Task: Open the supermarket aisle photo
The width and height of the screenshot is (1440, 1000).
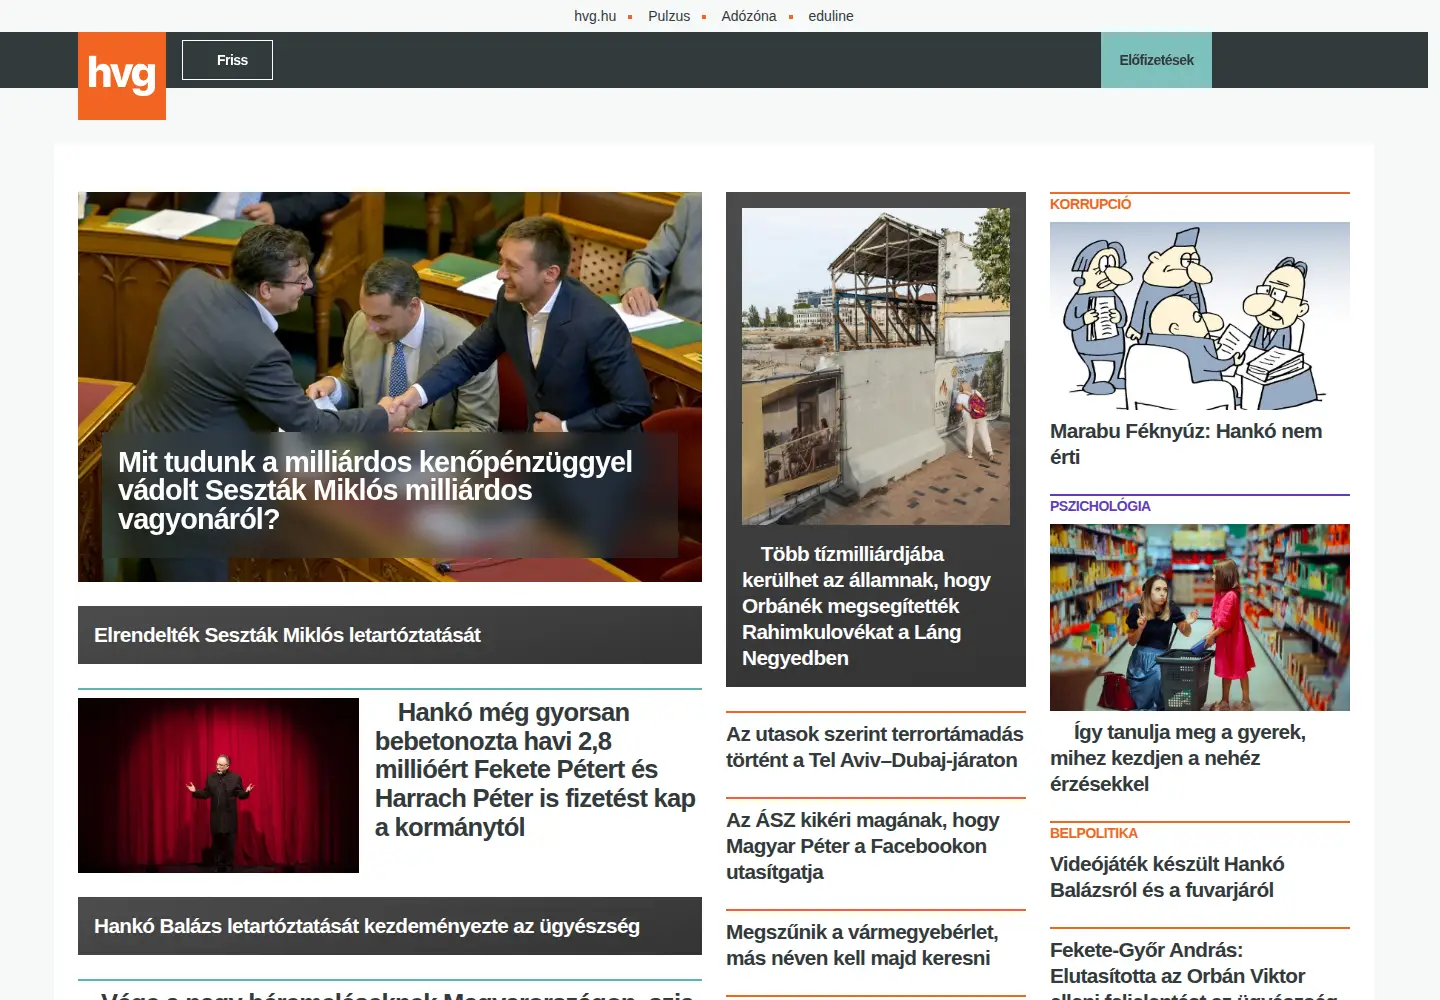Action: 1200,617
